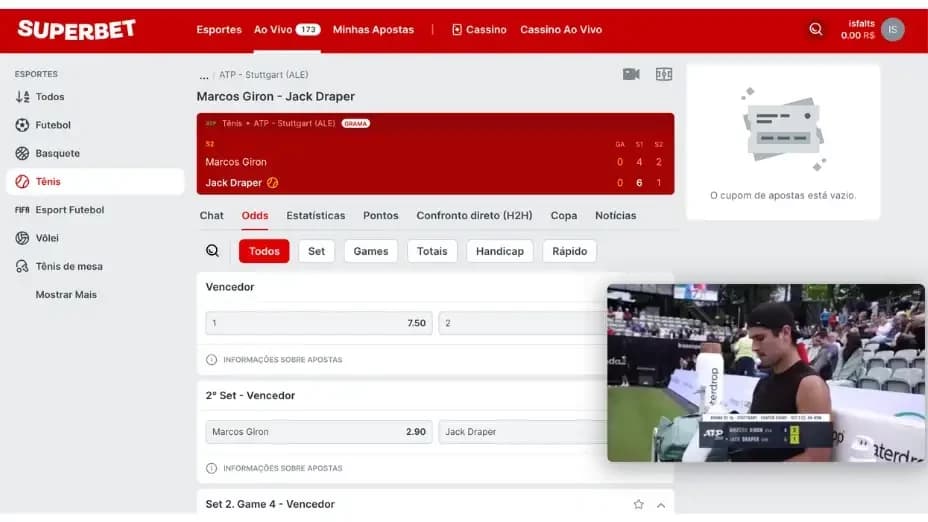Filter markets by Games
Image resolution: width=928 pixels, height=522 pixels.
pyautogui.click(x=370, y=251)
